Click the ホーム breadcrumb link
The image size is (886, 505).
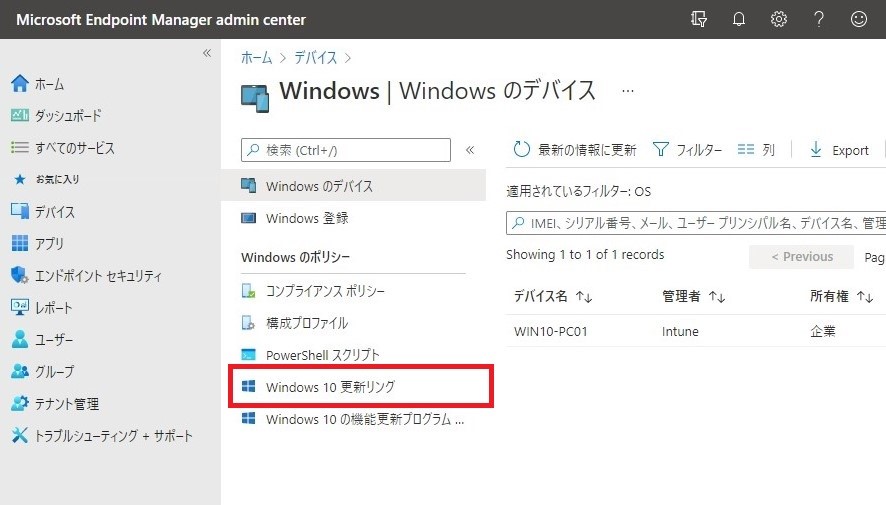pos(257,58)
